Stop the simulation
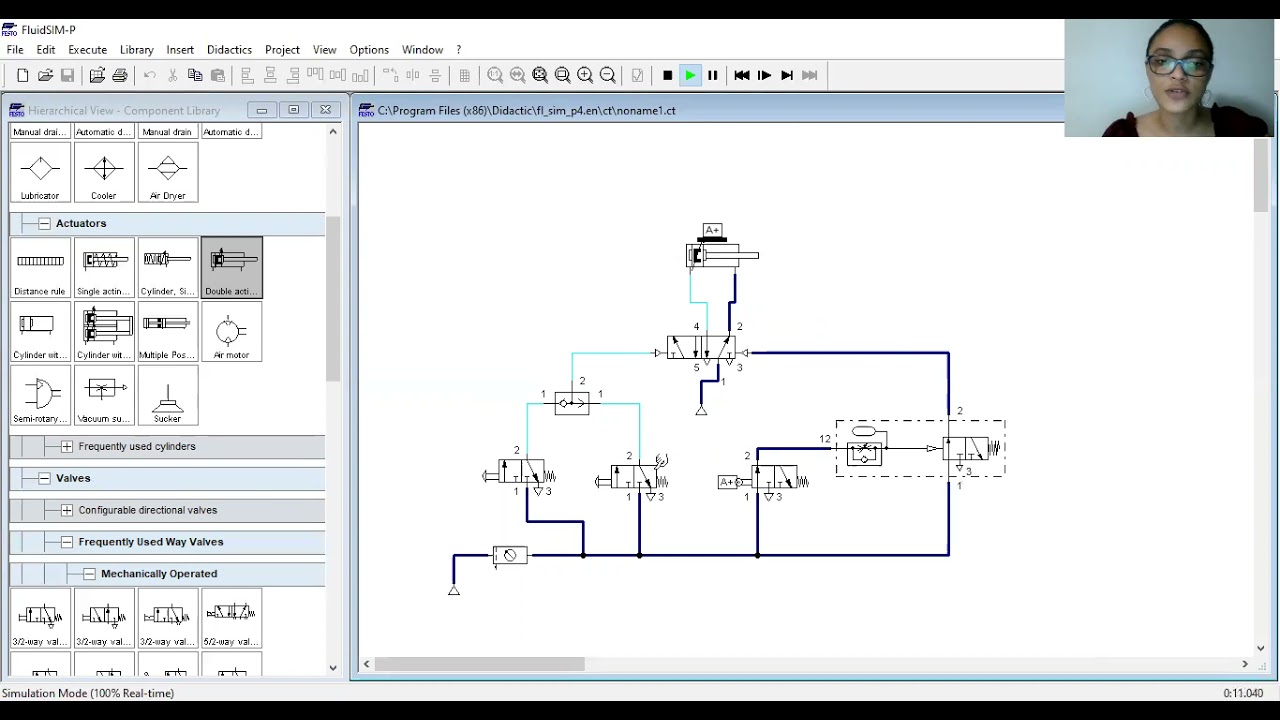This screenshot has height=720, width=1280. (x=667, y=75)
